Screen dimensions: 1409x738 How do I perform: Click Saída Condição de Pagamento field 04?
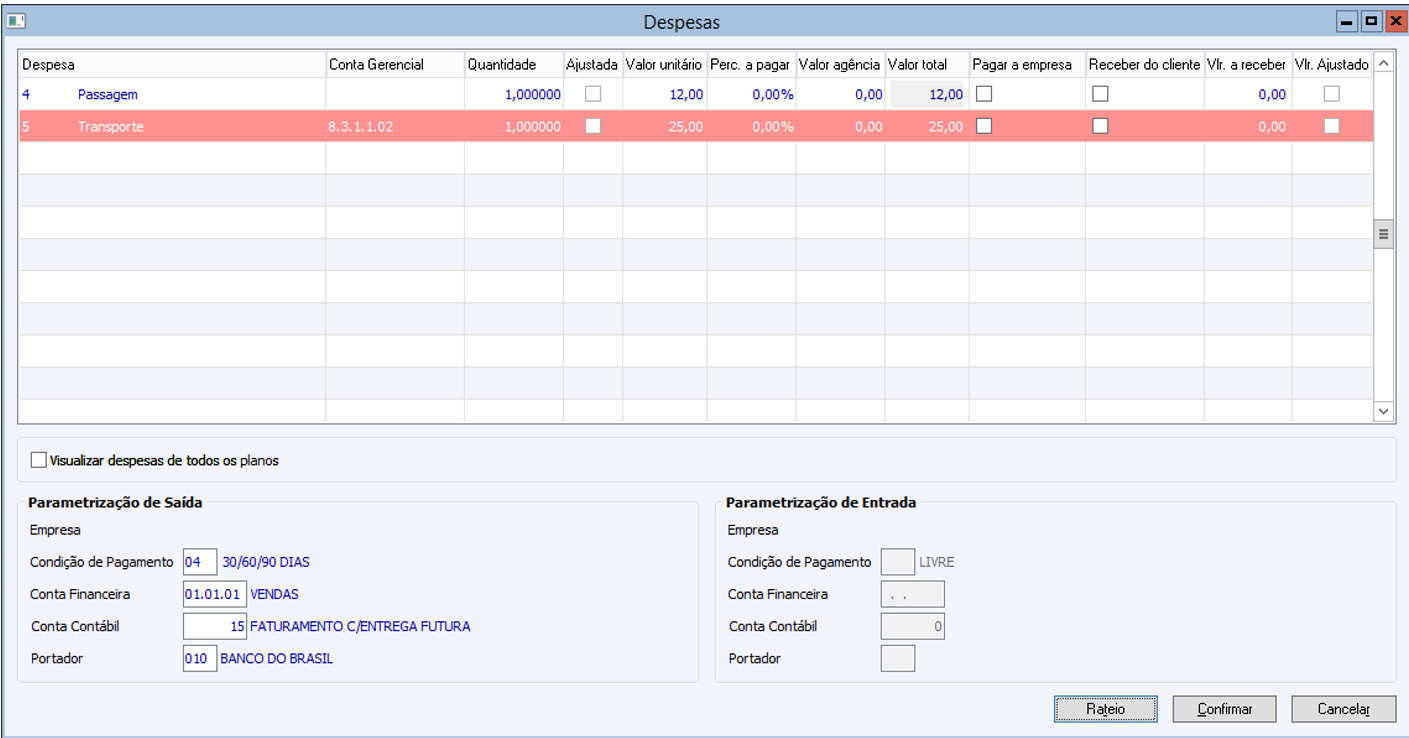point(200,562)
